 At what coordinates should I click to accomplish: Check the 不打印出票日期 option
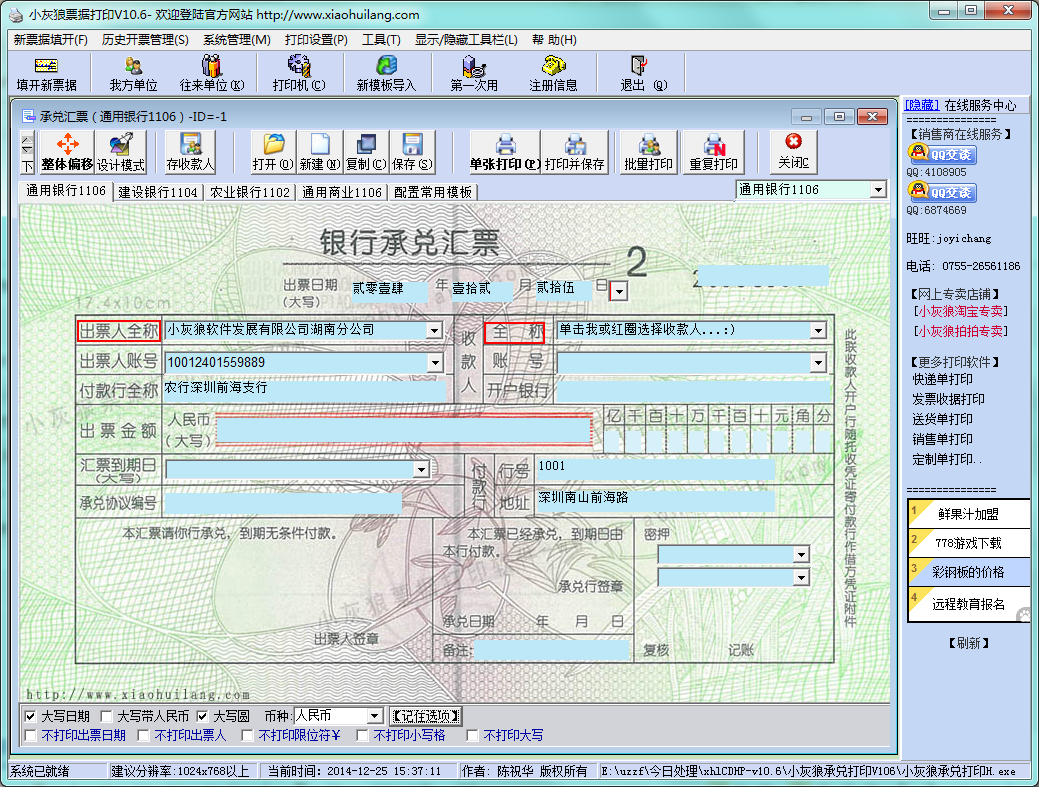point(30,736)
